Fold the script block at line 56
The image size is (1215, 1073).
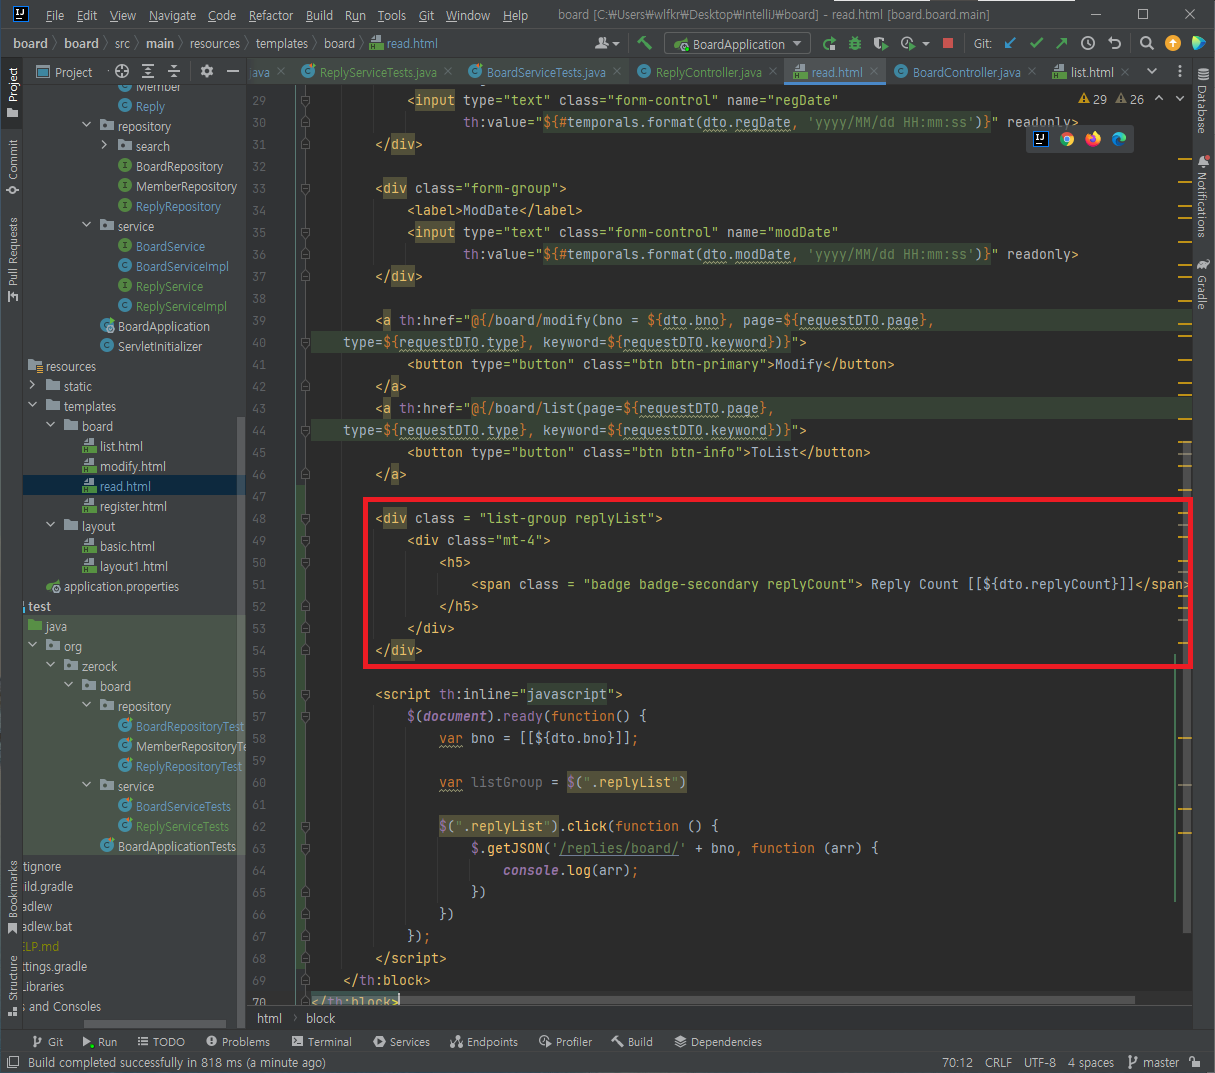(x=305, y=694)
